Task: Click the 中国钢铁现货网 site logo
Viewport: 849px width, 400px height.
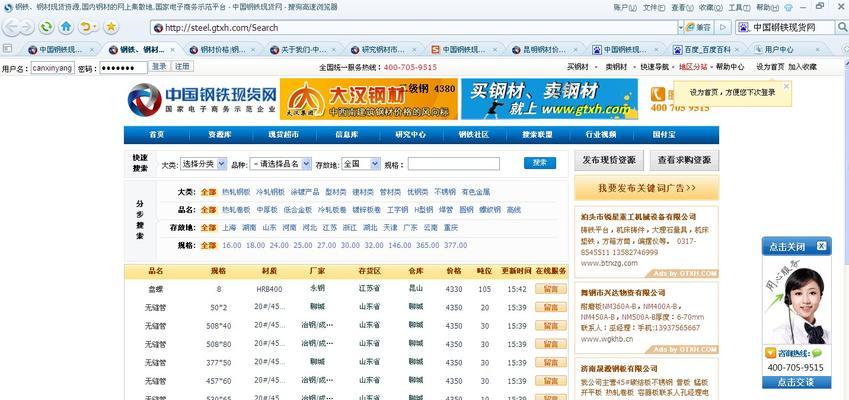Action: (x=201, y=100)
